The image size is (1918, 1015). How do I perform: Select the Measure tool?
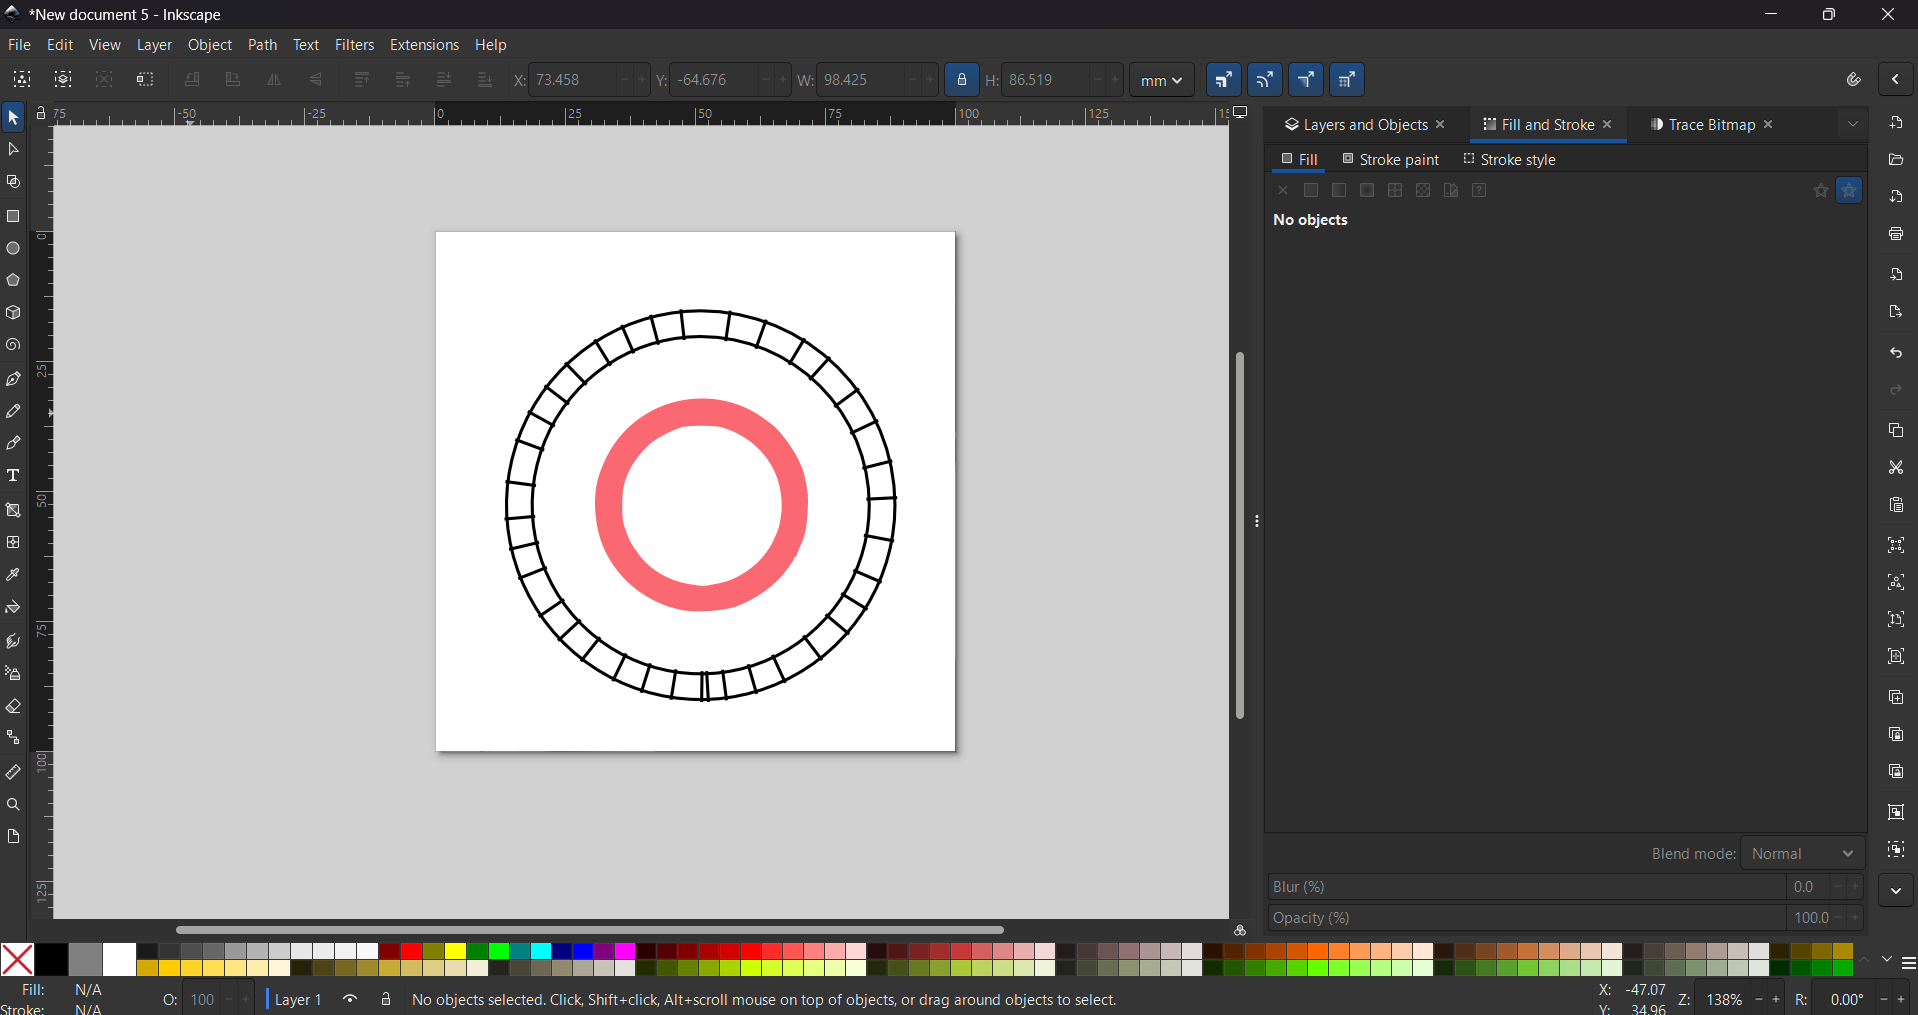pos(13,772)
